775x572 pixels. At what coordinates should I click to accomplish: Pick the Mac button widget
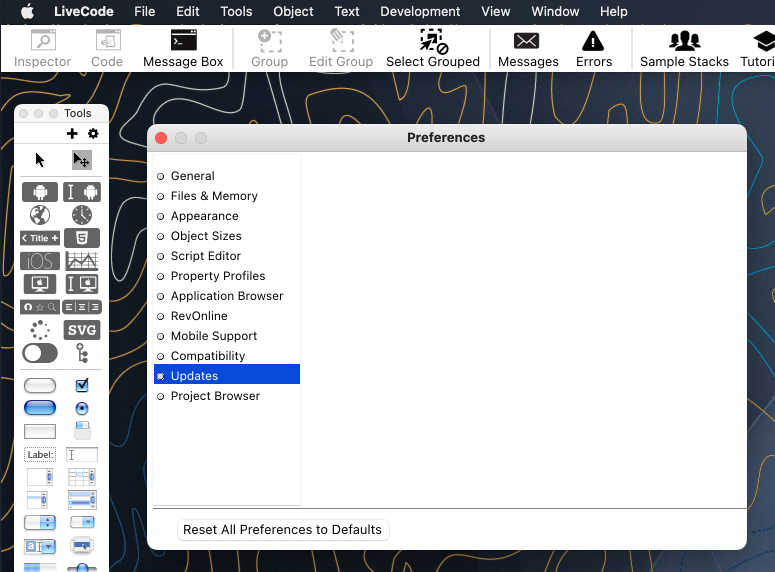(40, 284)
